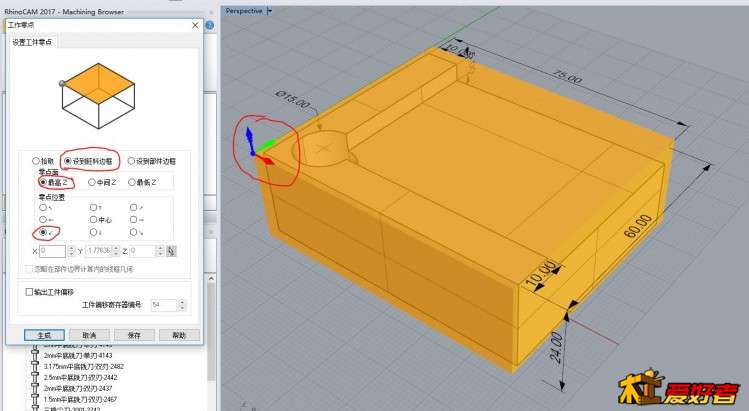Click the register number 54 spinner arrows

tap(182, 304)
